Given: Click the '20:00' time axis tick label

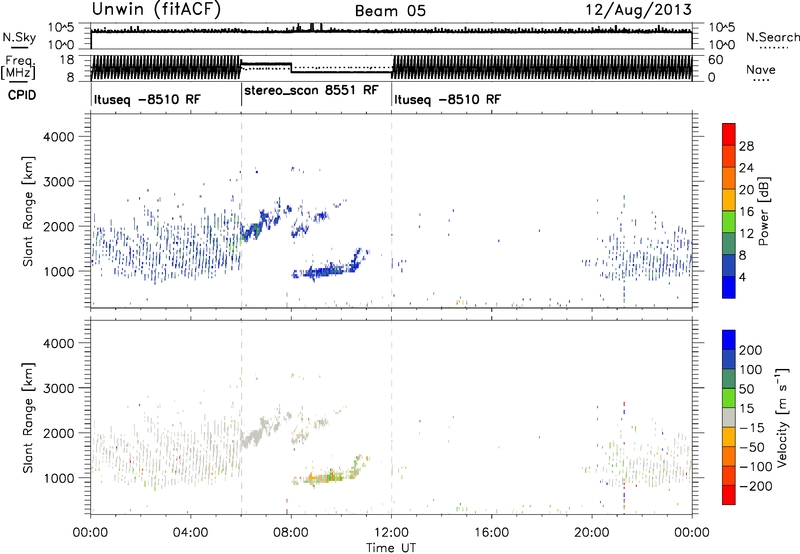Looking at the screenshot, I should pos(592,533).
